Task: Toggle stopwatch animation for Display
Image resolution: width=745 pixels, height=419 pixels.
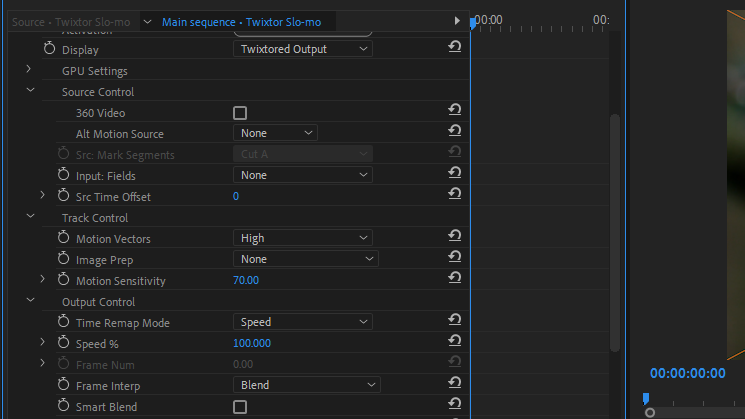Action: click(x=49, y=48)
